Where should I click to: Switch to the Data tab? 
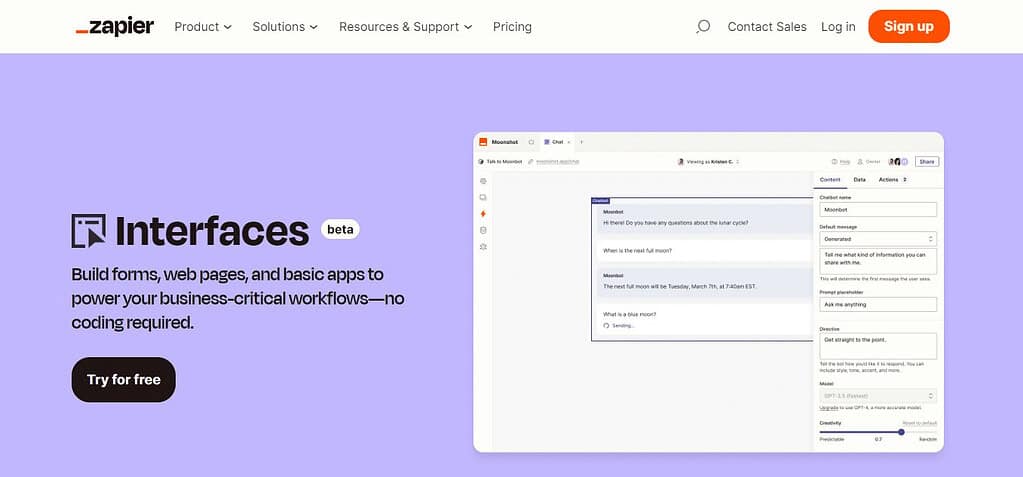[860, 179]
